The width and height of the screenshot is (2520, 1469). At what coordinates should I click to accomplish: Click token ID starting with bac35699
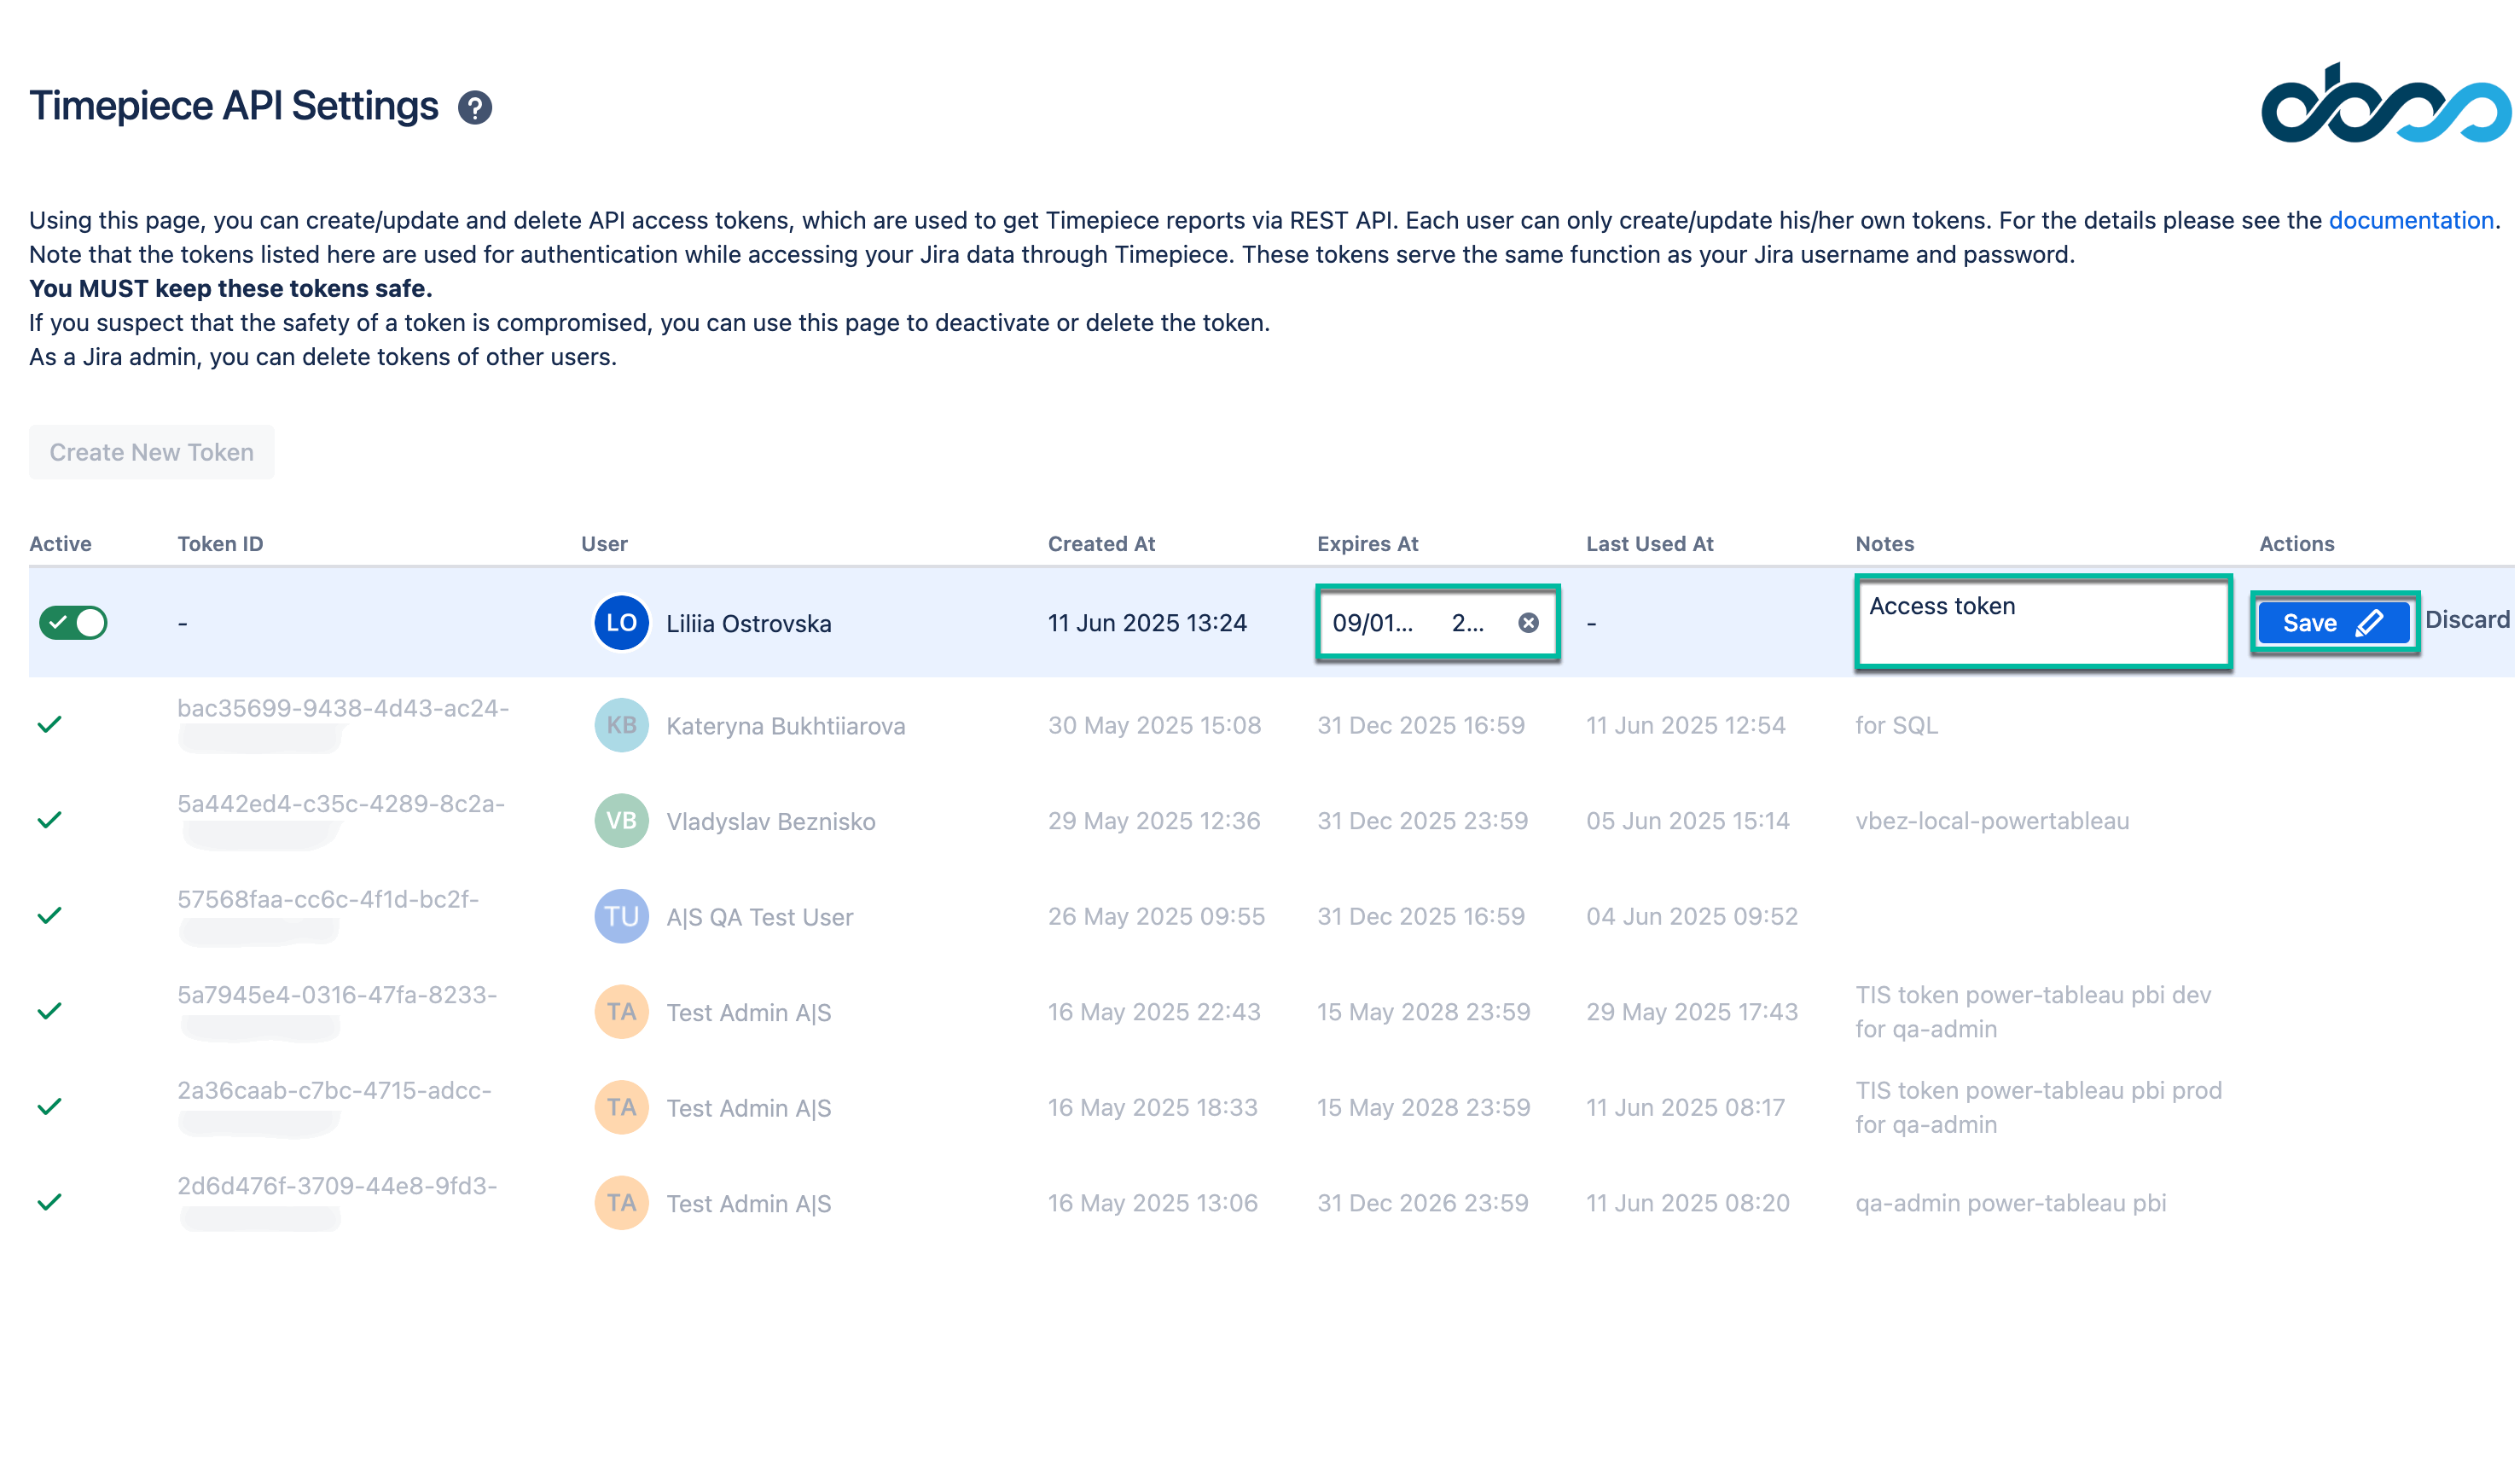coord(343,708)
